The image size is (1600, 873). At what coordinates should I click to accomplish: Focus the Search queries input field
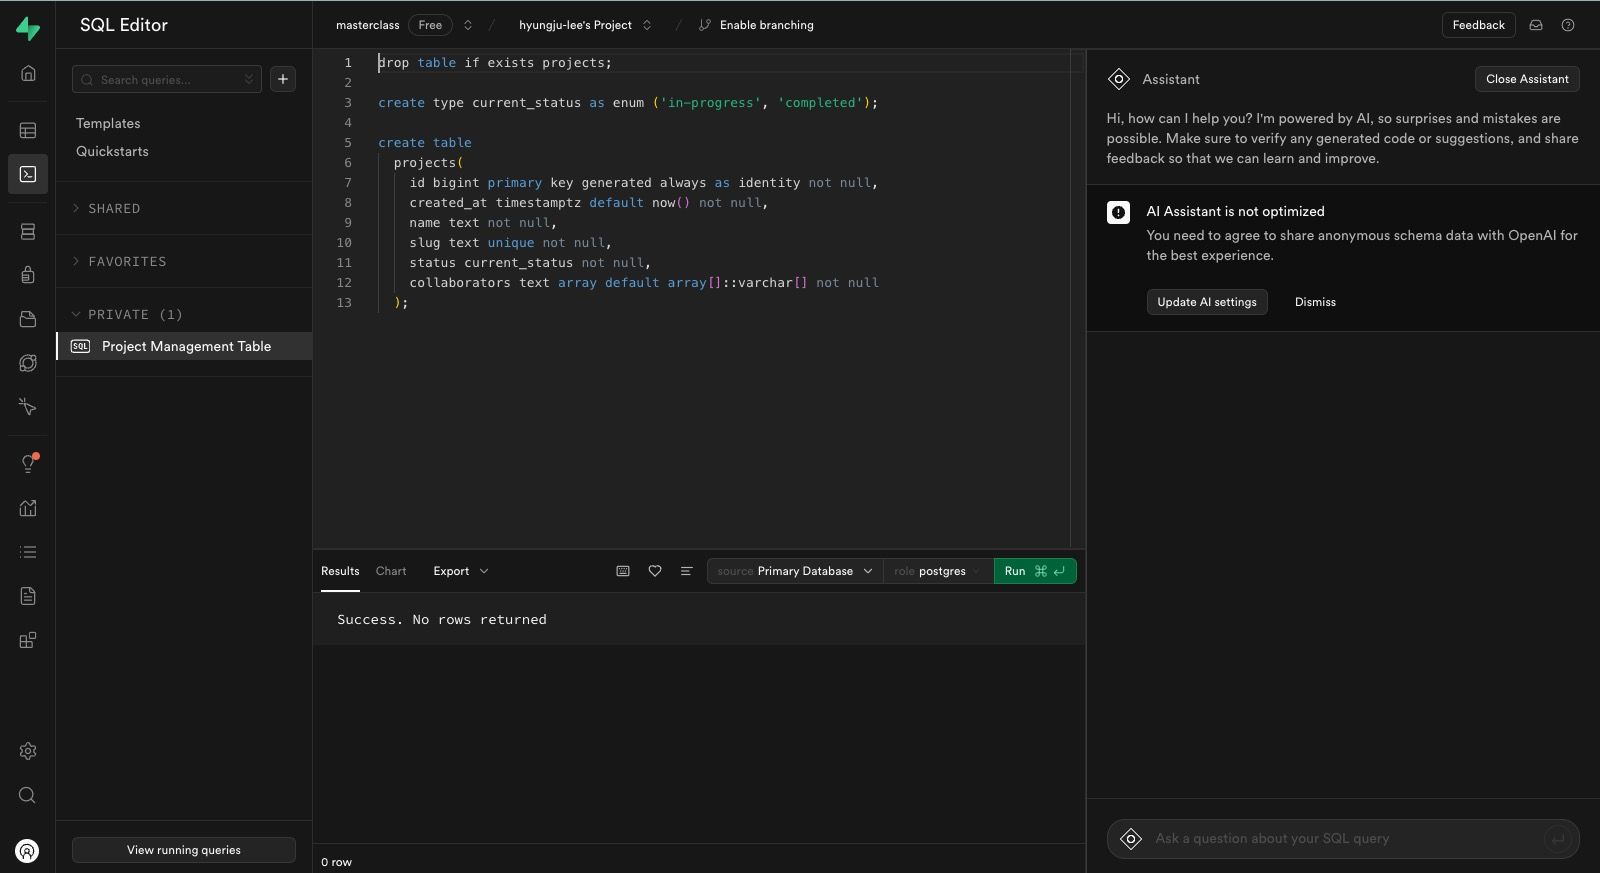pos(167,79)
